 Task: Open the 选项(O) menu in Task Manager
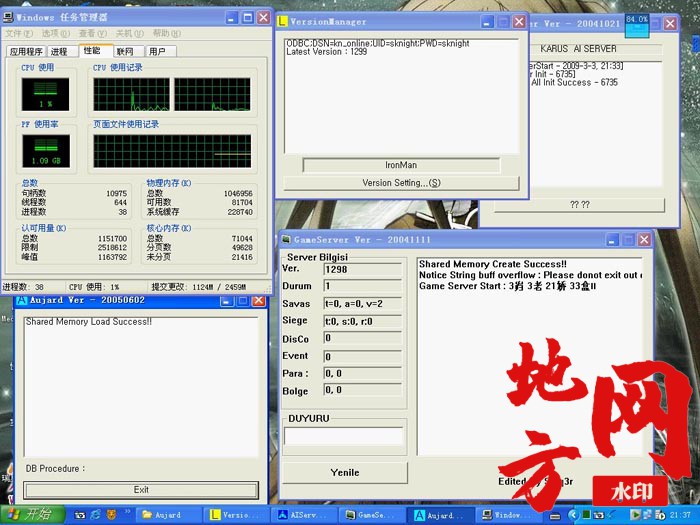56,33
